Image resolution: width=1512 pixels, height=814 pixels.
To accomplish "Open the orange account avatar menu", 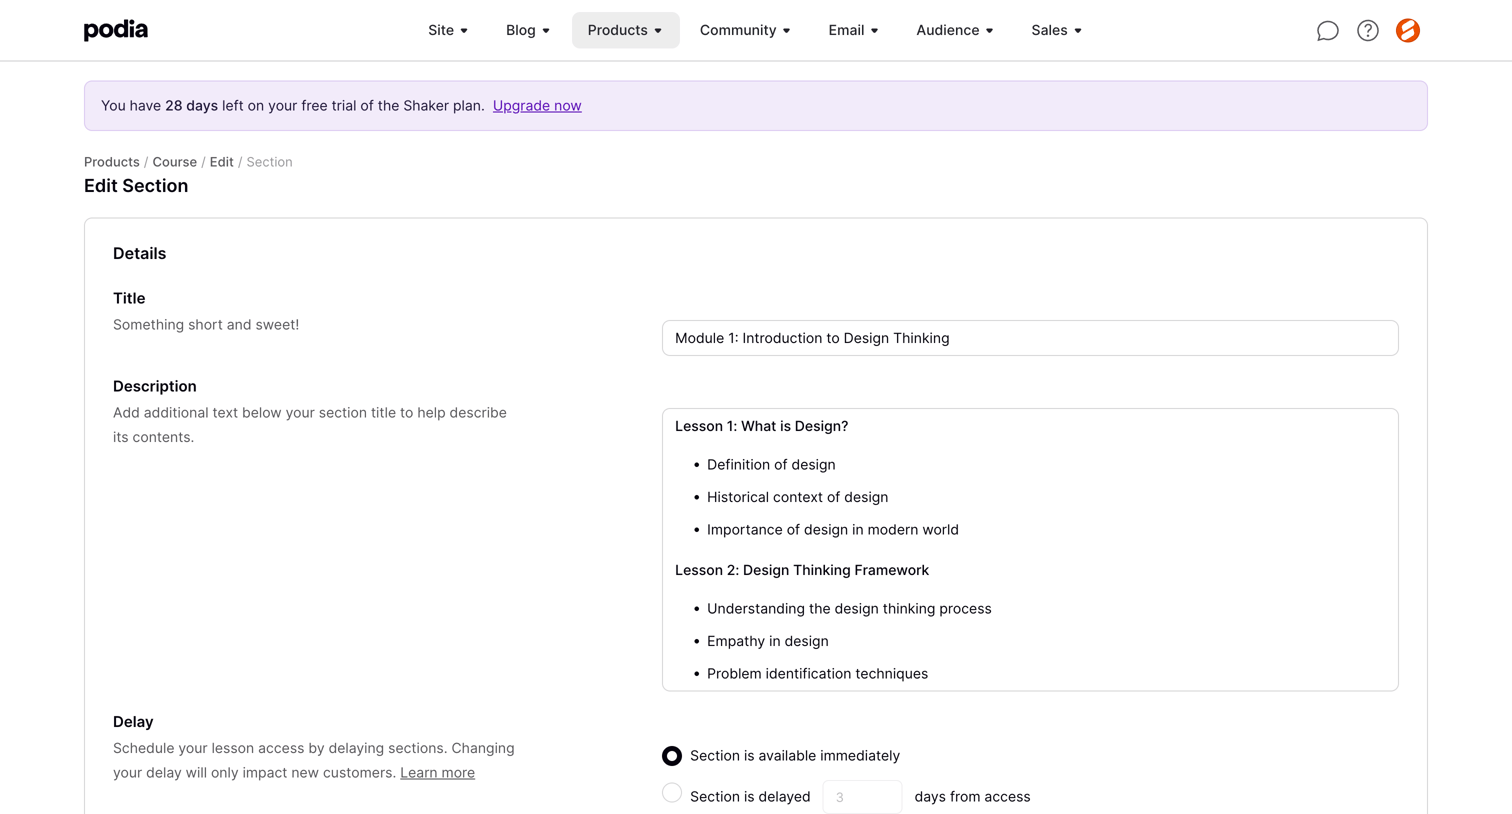I will [1407, 31].
